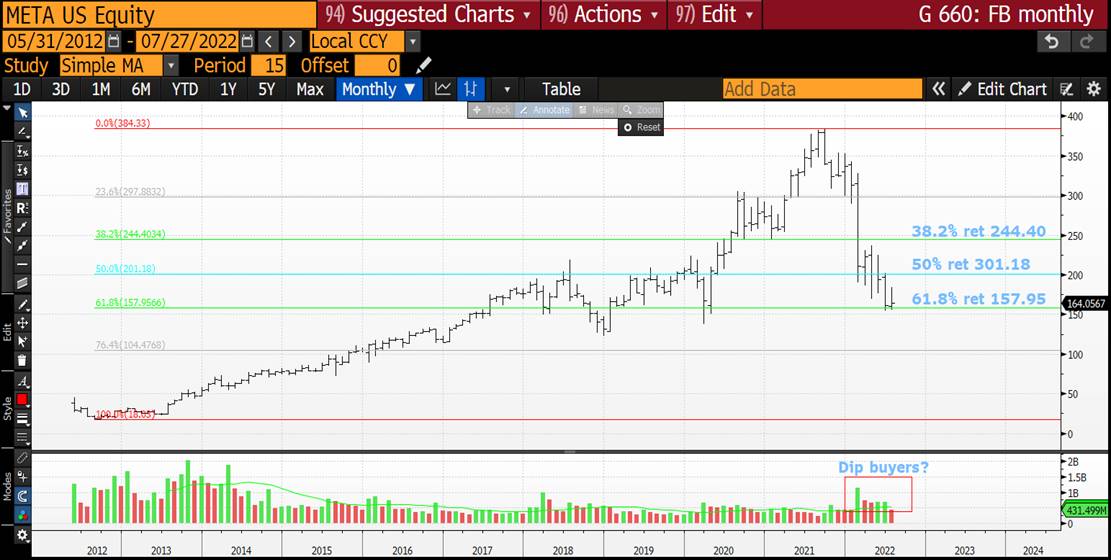Switch to line chart type
The width and height of the screenshot is (1111, 560).
(443, 89)
